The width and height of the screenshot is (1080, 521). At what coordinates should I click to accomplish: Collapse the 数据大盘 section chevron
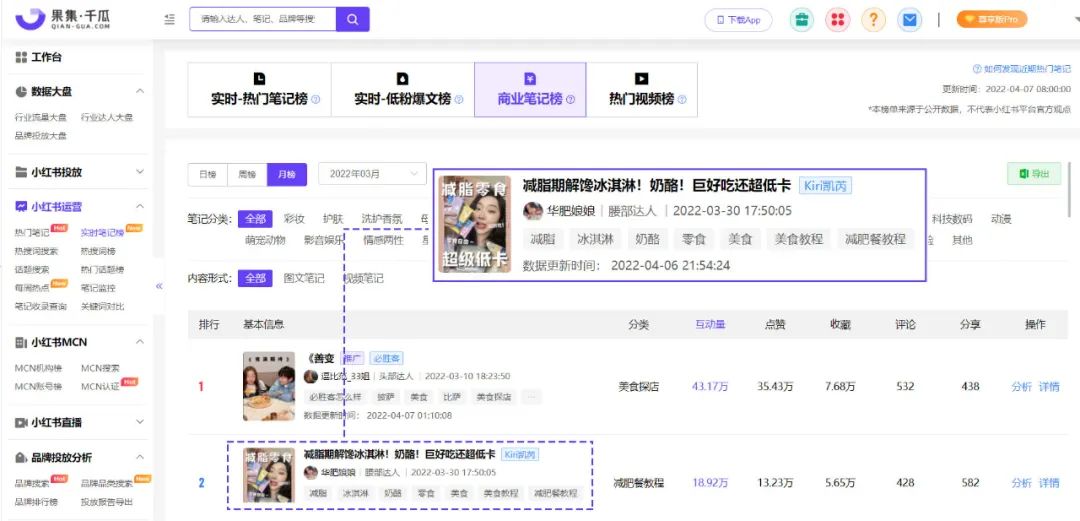pos(140,92)
